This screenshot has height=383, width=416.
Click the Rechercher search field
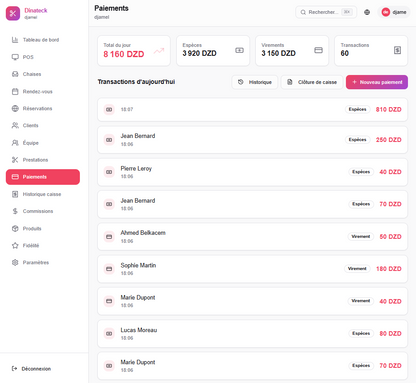pos(326,12)
